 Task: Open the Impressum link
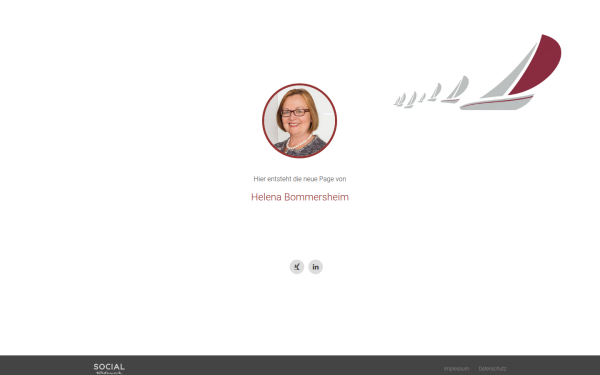click(456, 369)
